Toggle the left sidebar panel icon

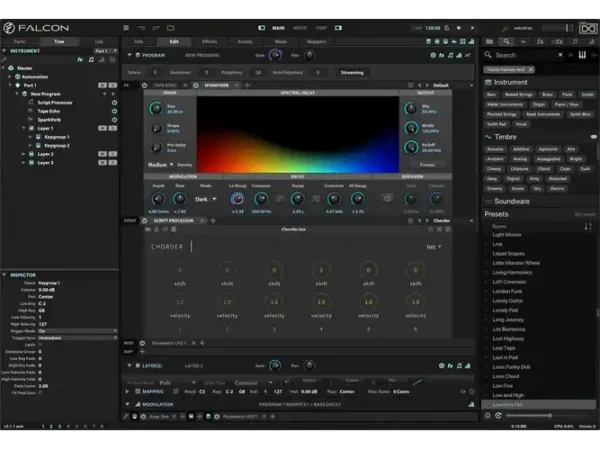click(262, 28)
